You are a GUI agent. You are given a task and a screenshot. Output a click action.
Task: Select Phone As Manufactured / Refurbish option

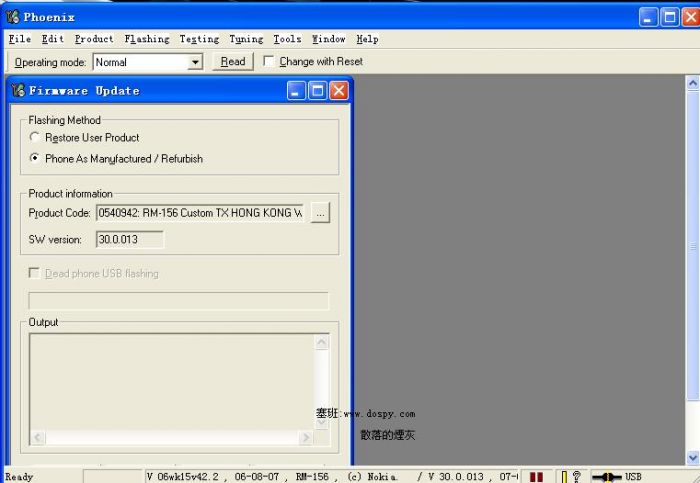(x=34, y=158)
